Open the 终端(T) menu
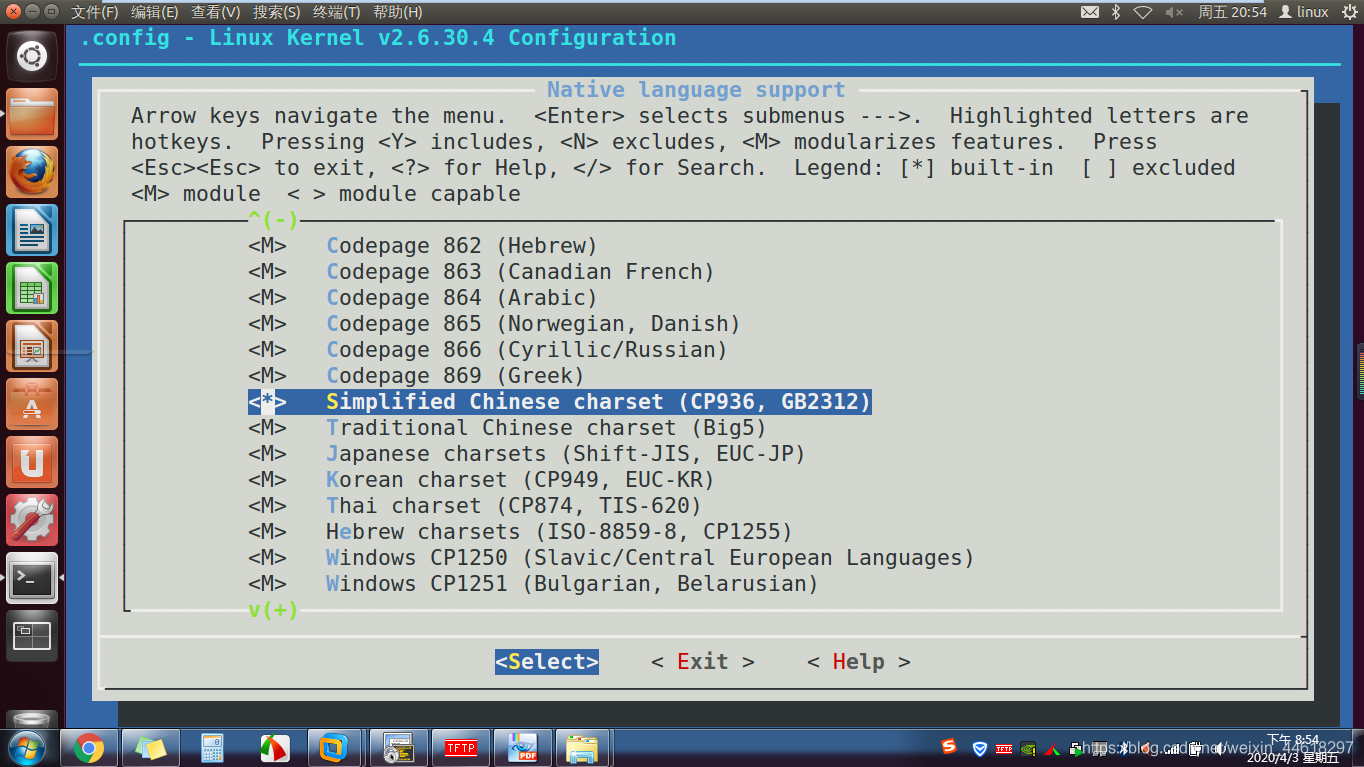The width and height of the screenshot is (1364, 767). (337, 12)
